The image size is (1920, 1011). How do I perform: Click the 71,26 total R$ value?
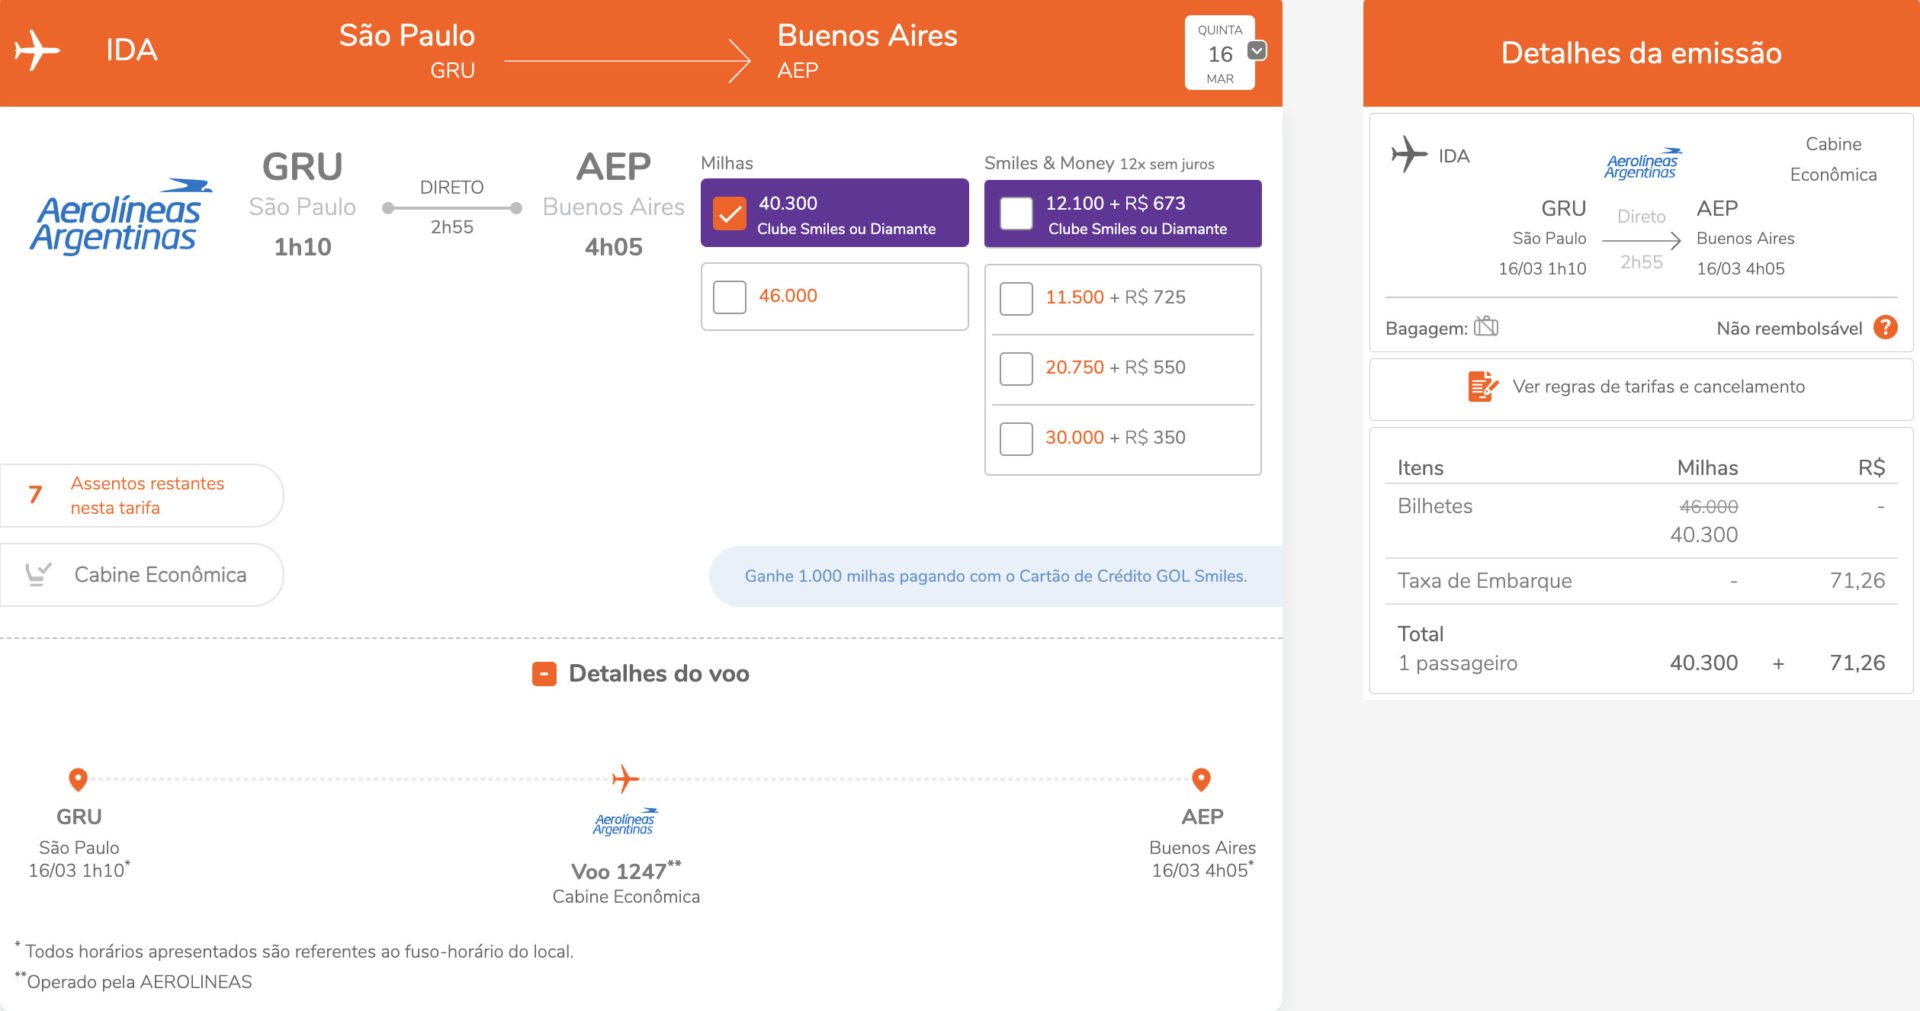(x=1857, y=663)
